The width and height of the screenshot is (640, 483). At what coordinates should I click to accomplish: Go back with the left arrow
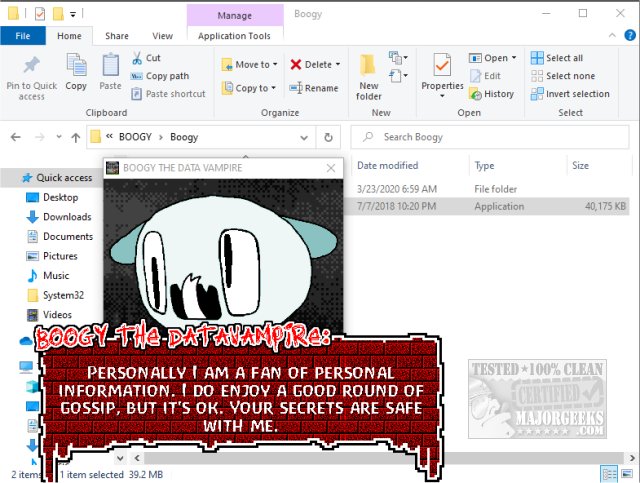tap(16, 137)
